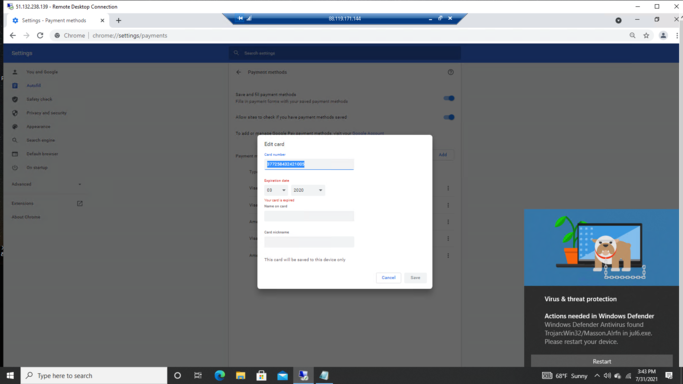Expand the Advanced settings section
The height and width of the screenshot is (384, 683).
click(x=46, y=184)
